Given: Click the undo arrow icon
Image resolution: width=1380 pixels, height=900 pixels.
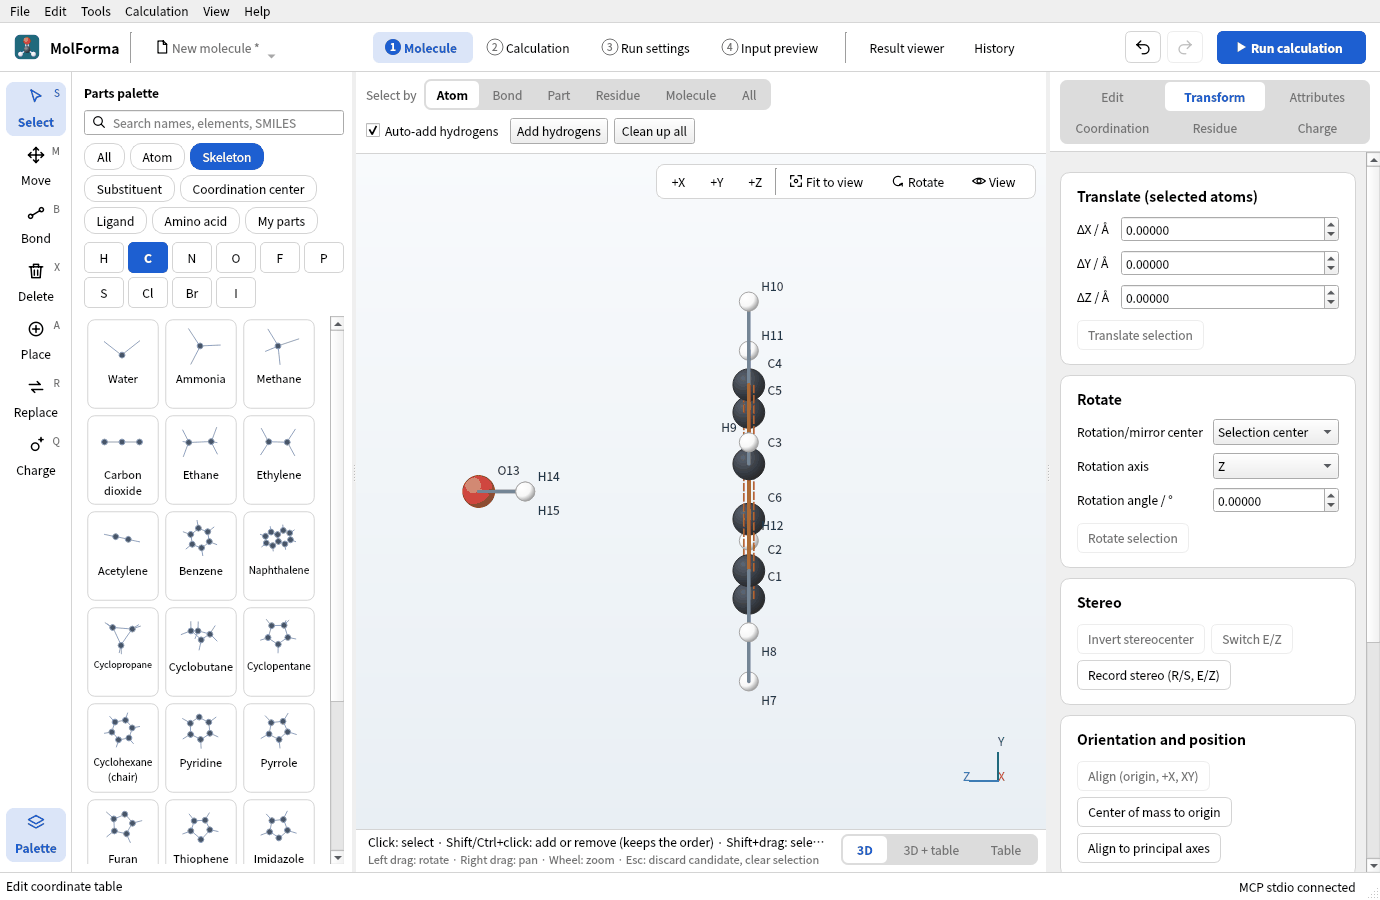Looking at the screenshot, I should click(x=1143, y=47).
